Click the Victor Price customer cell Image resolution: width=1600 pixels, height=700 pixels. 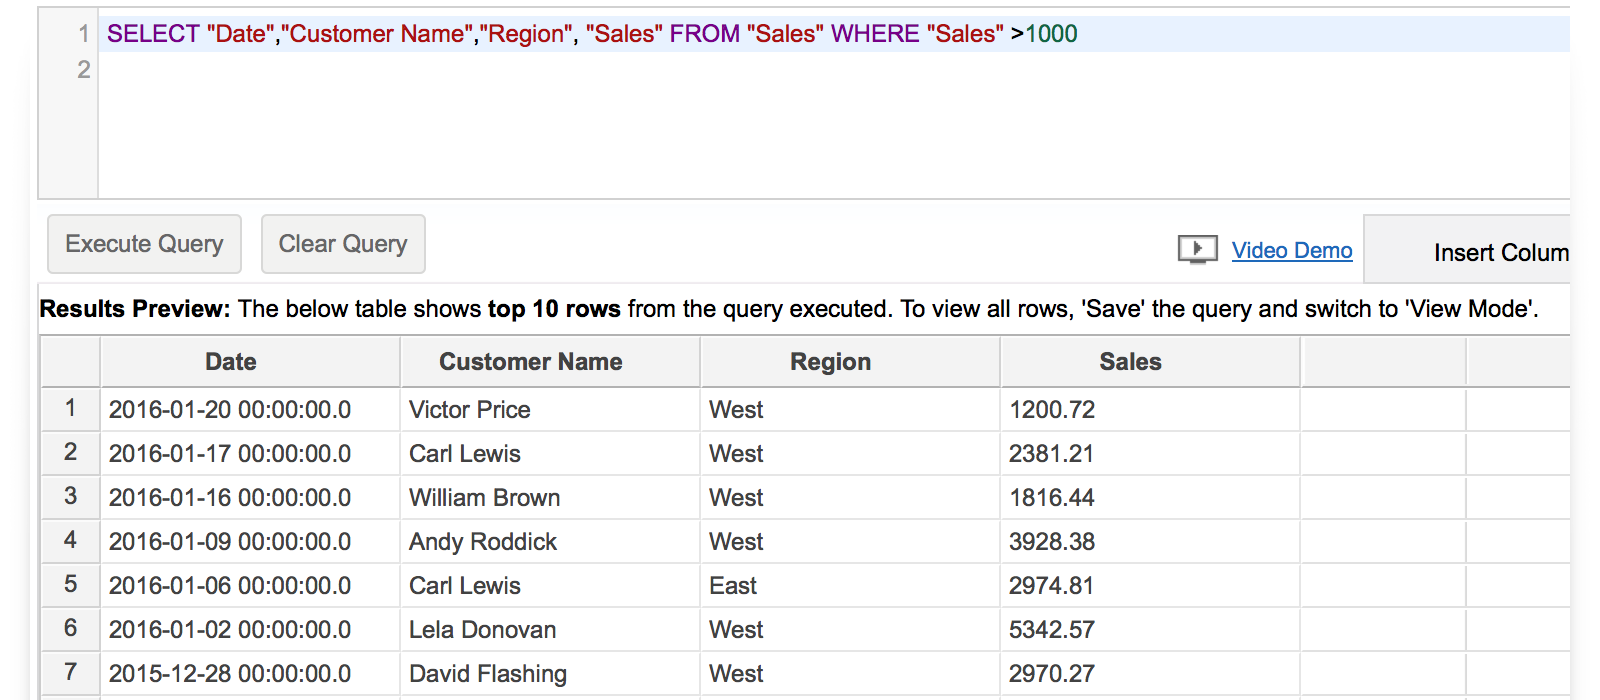469,410
